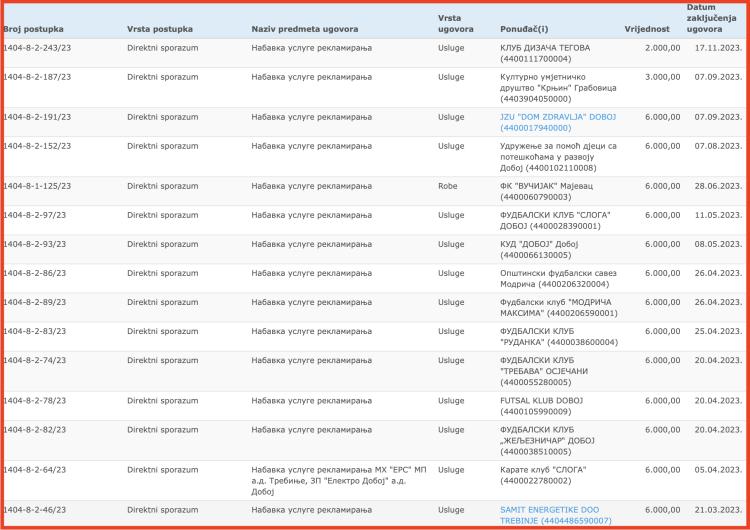
Task: Click bidder Општински фудбалски савез Модрича
Action: 558,279
